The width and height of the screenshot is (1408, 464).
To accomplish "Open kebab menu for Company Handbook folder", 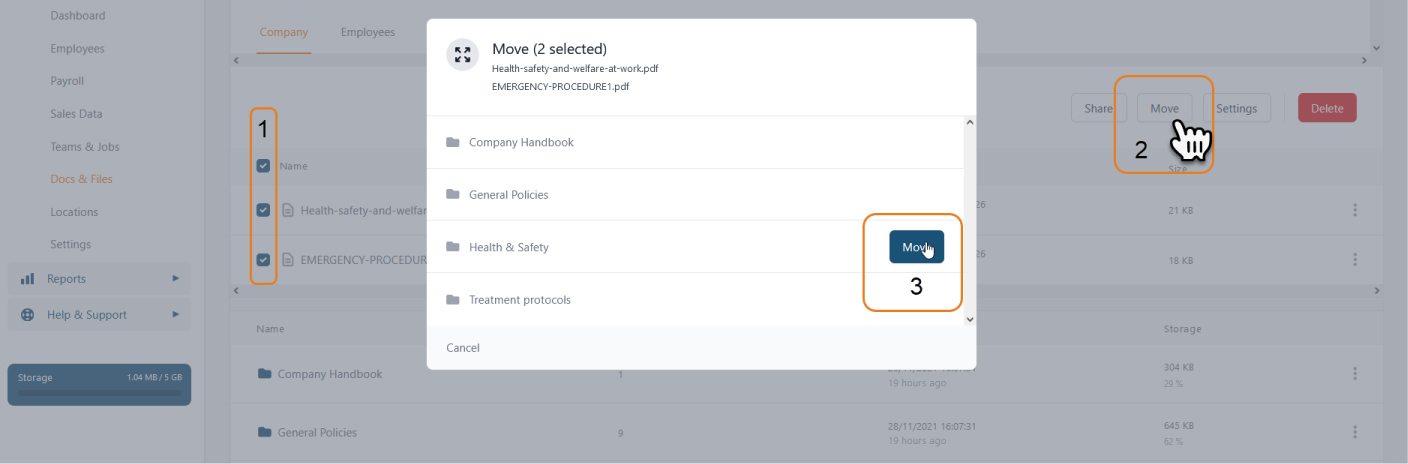I will coord(1355,373).
